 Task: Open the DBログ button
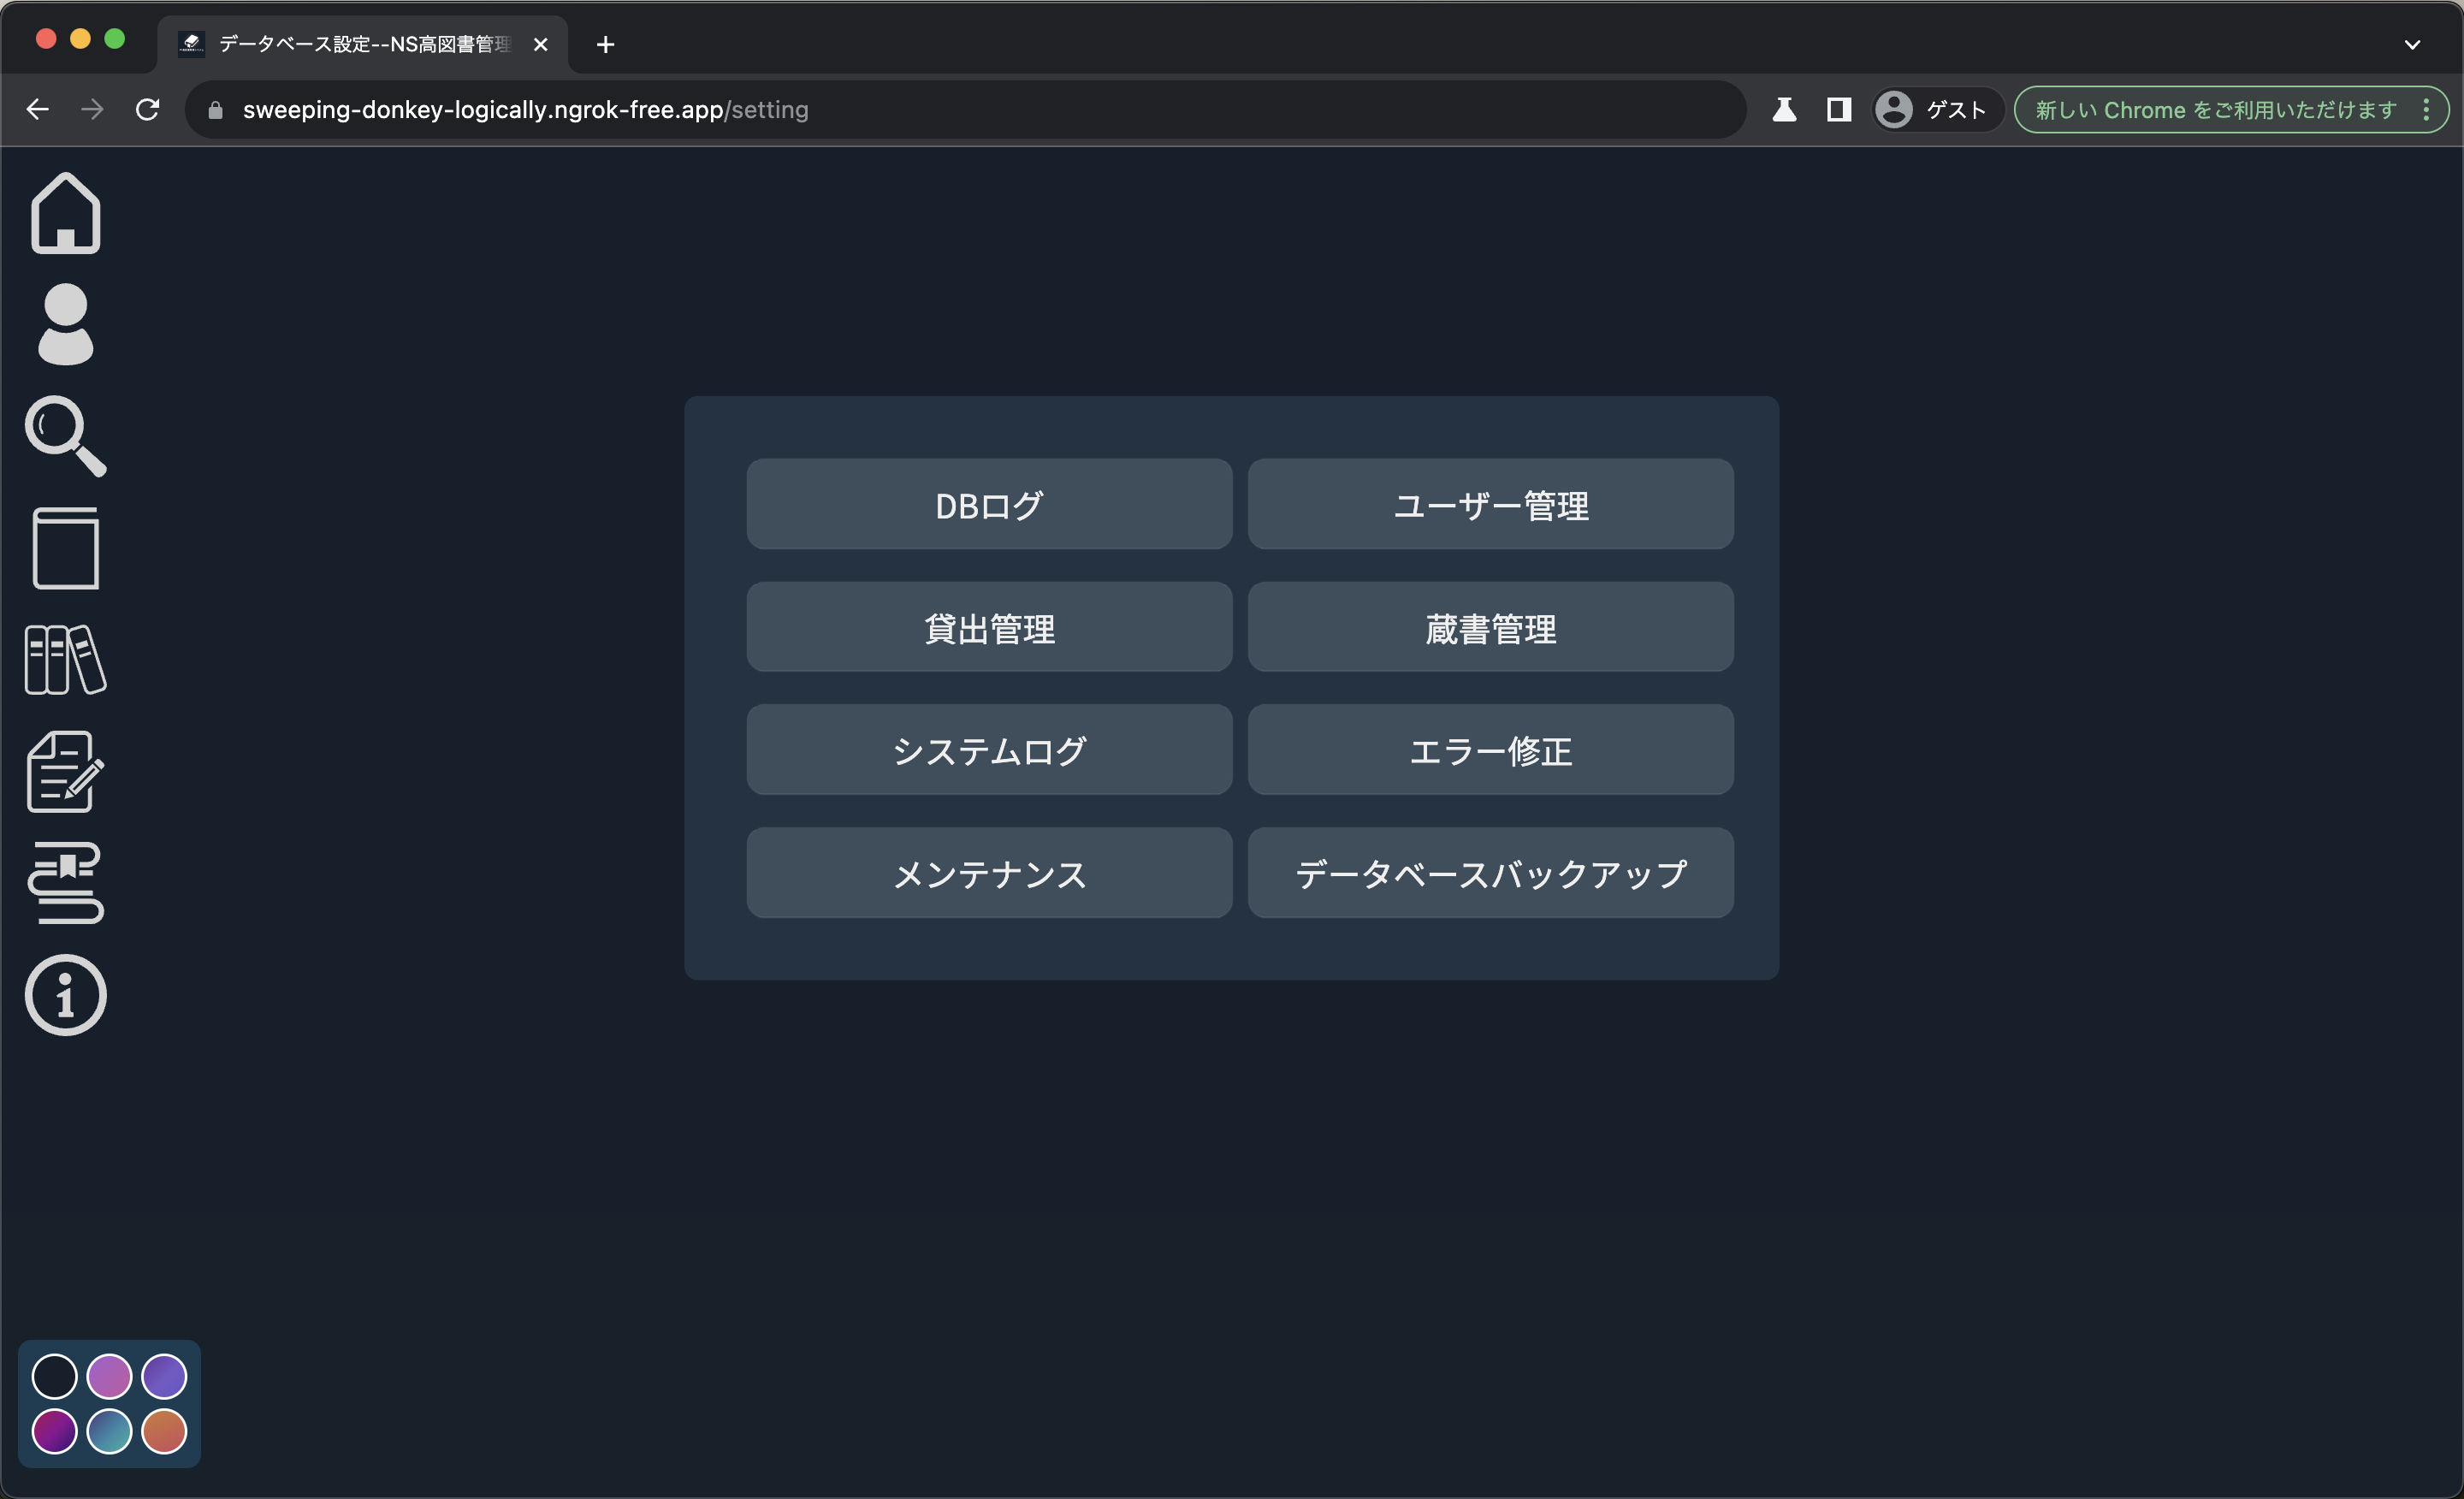(989, 505)
